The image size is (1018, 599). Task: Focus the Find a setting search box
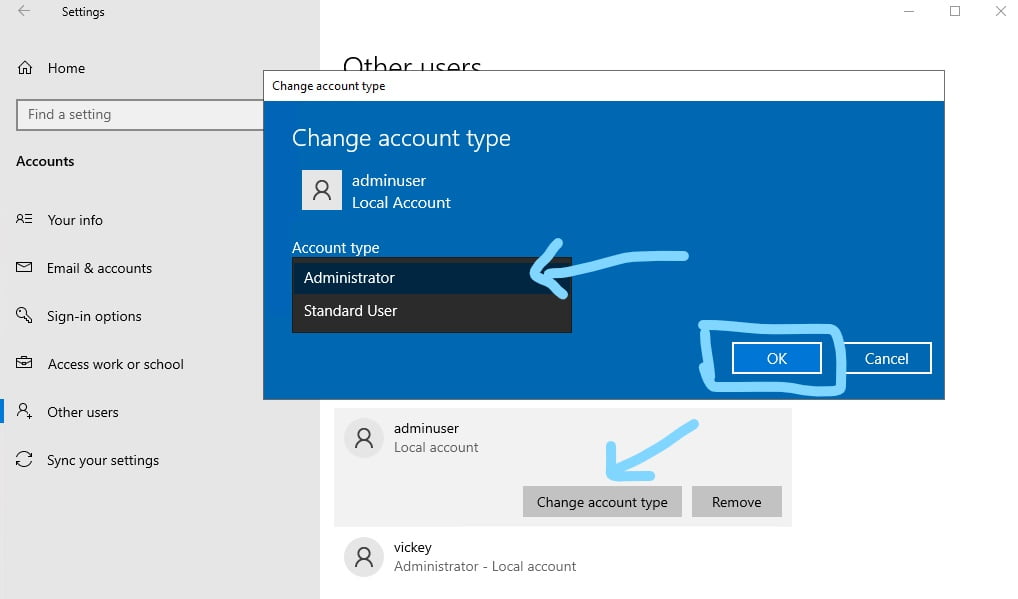coord(140,115)
